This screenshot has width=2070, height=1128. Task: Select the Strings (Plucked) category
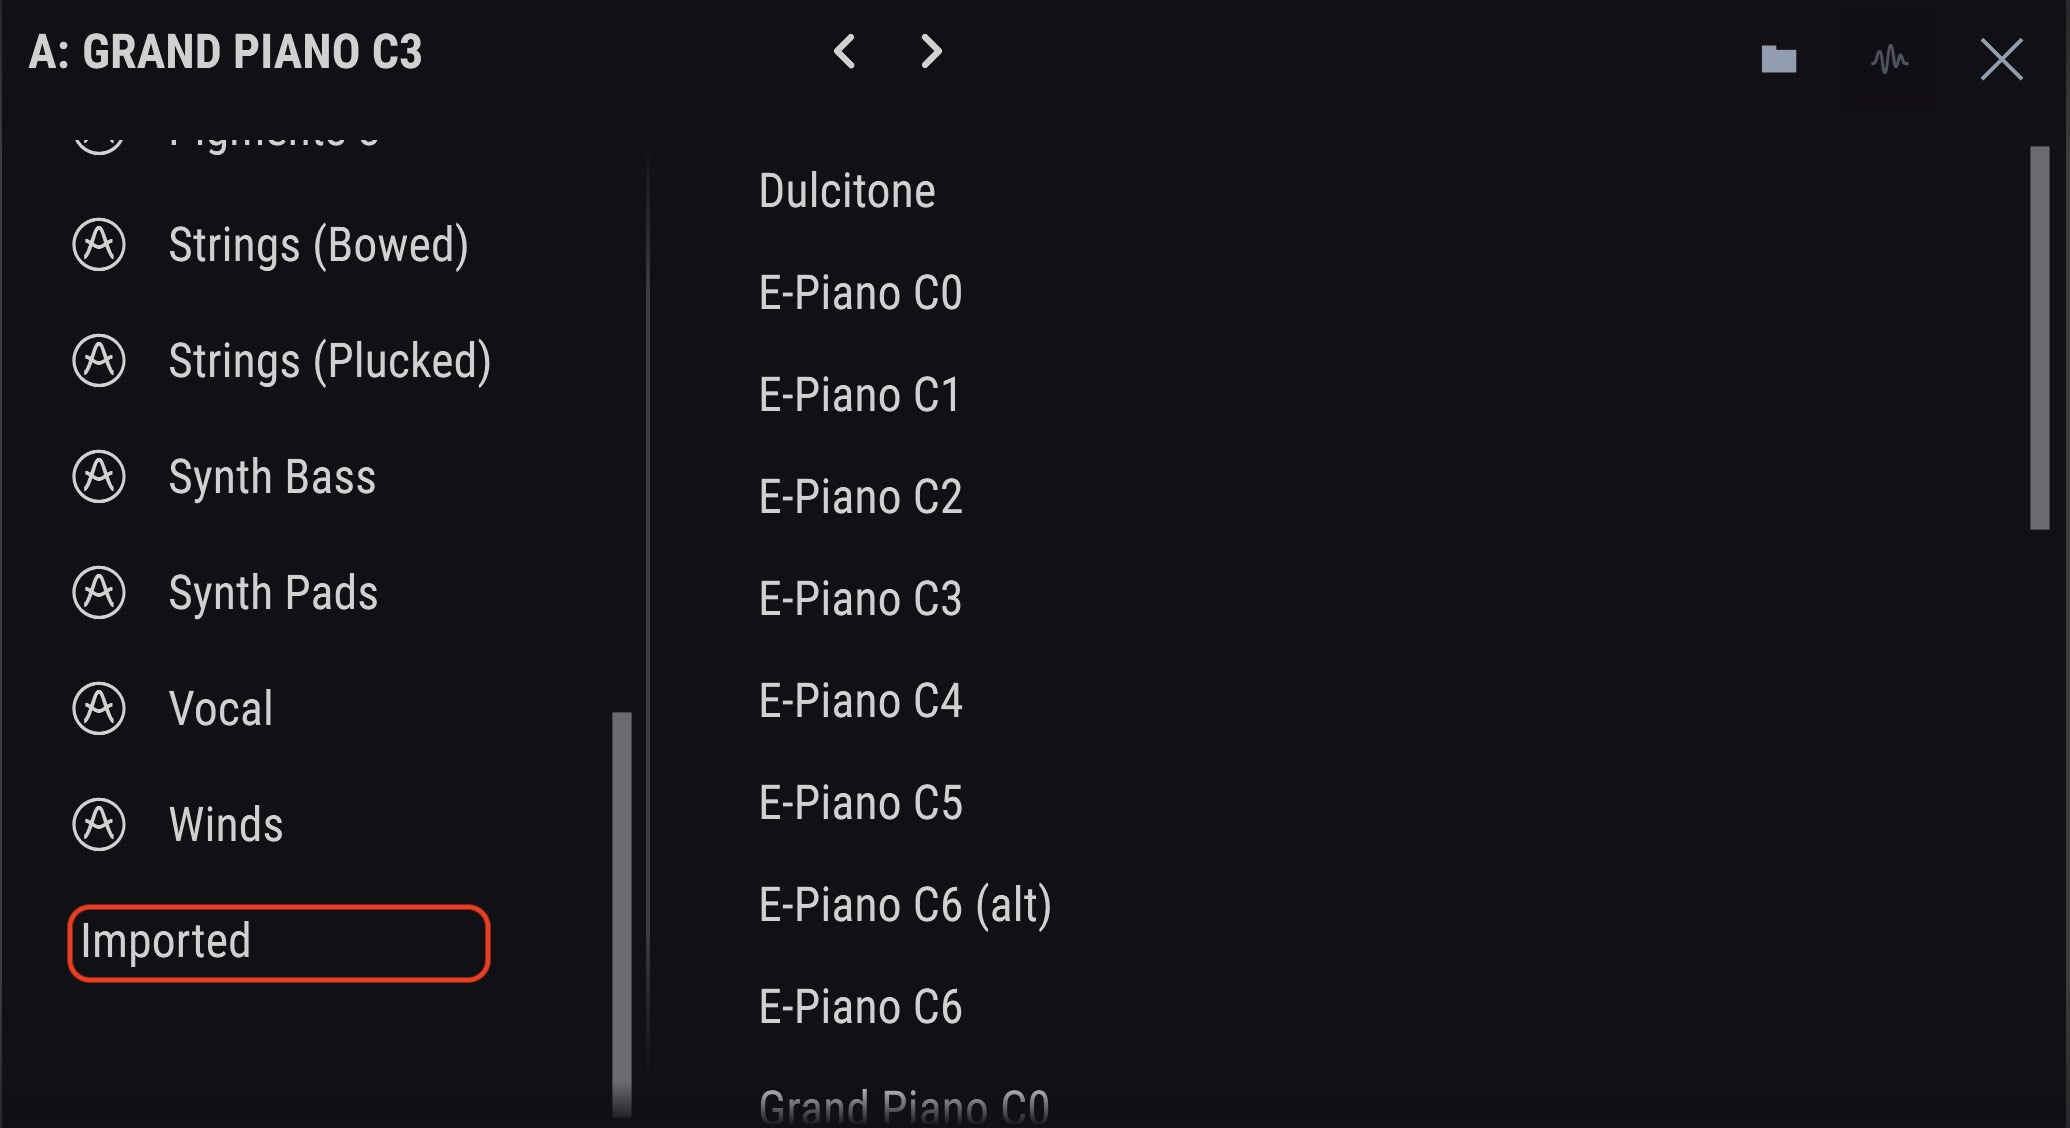(330, 361)
